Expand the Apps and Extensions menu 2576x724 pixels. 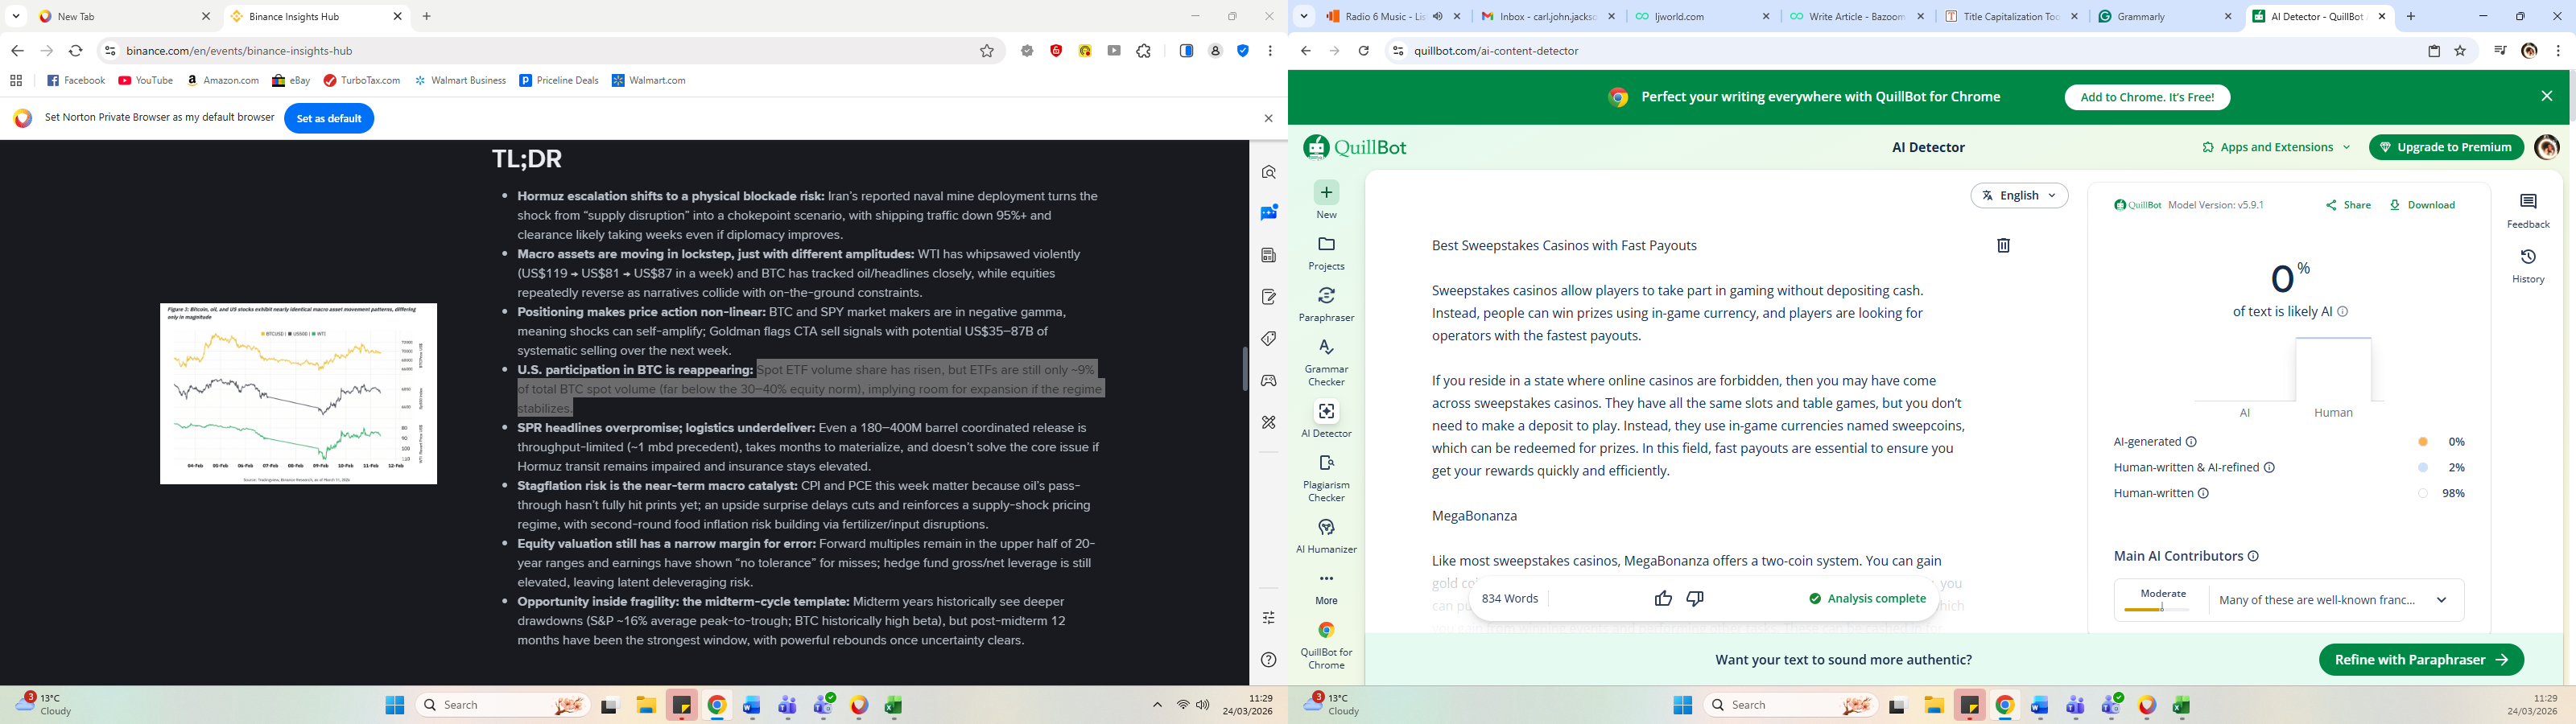2275,148
